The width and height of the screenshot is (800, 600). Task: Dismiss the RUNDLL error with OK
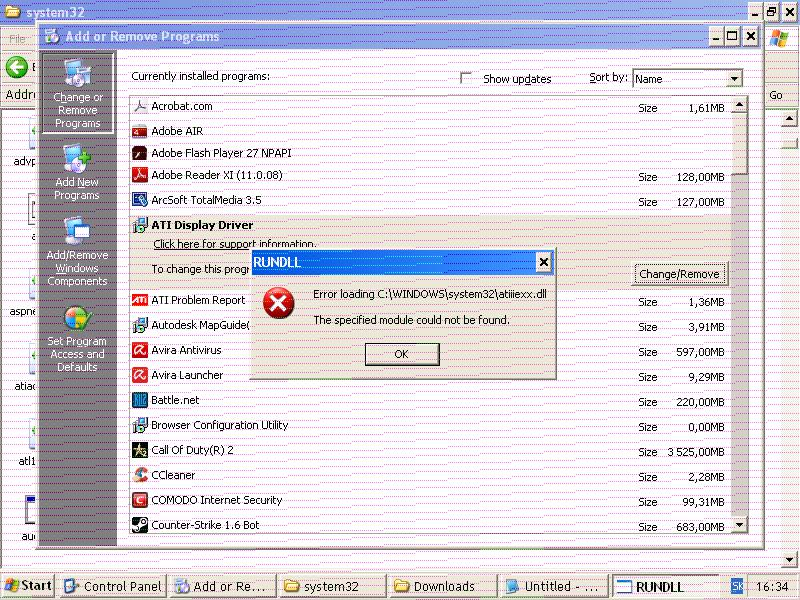401,353
